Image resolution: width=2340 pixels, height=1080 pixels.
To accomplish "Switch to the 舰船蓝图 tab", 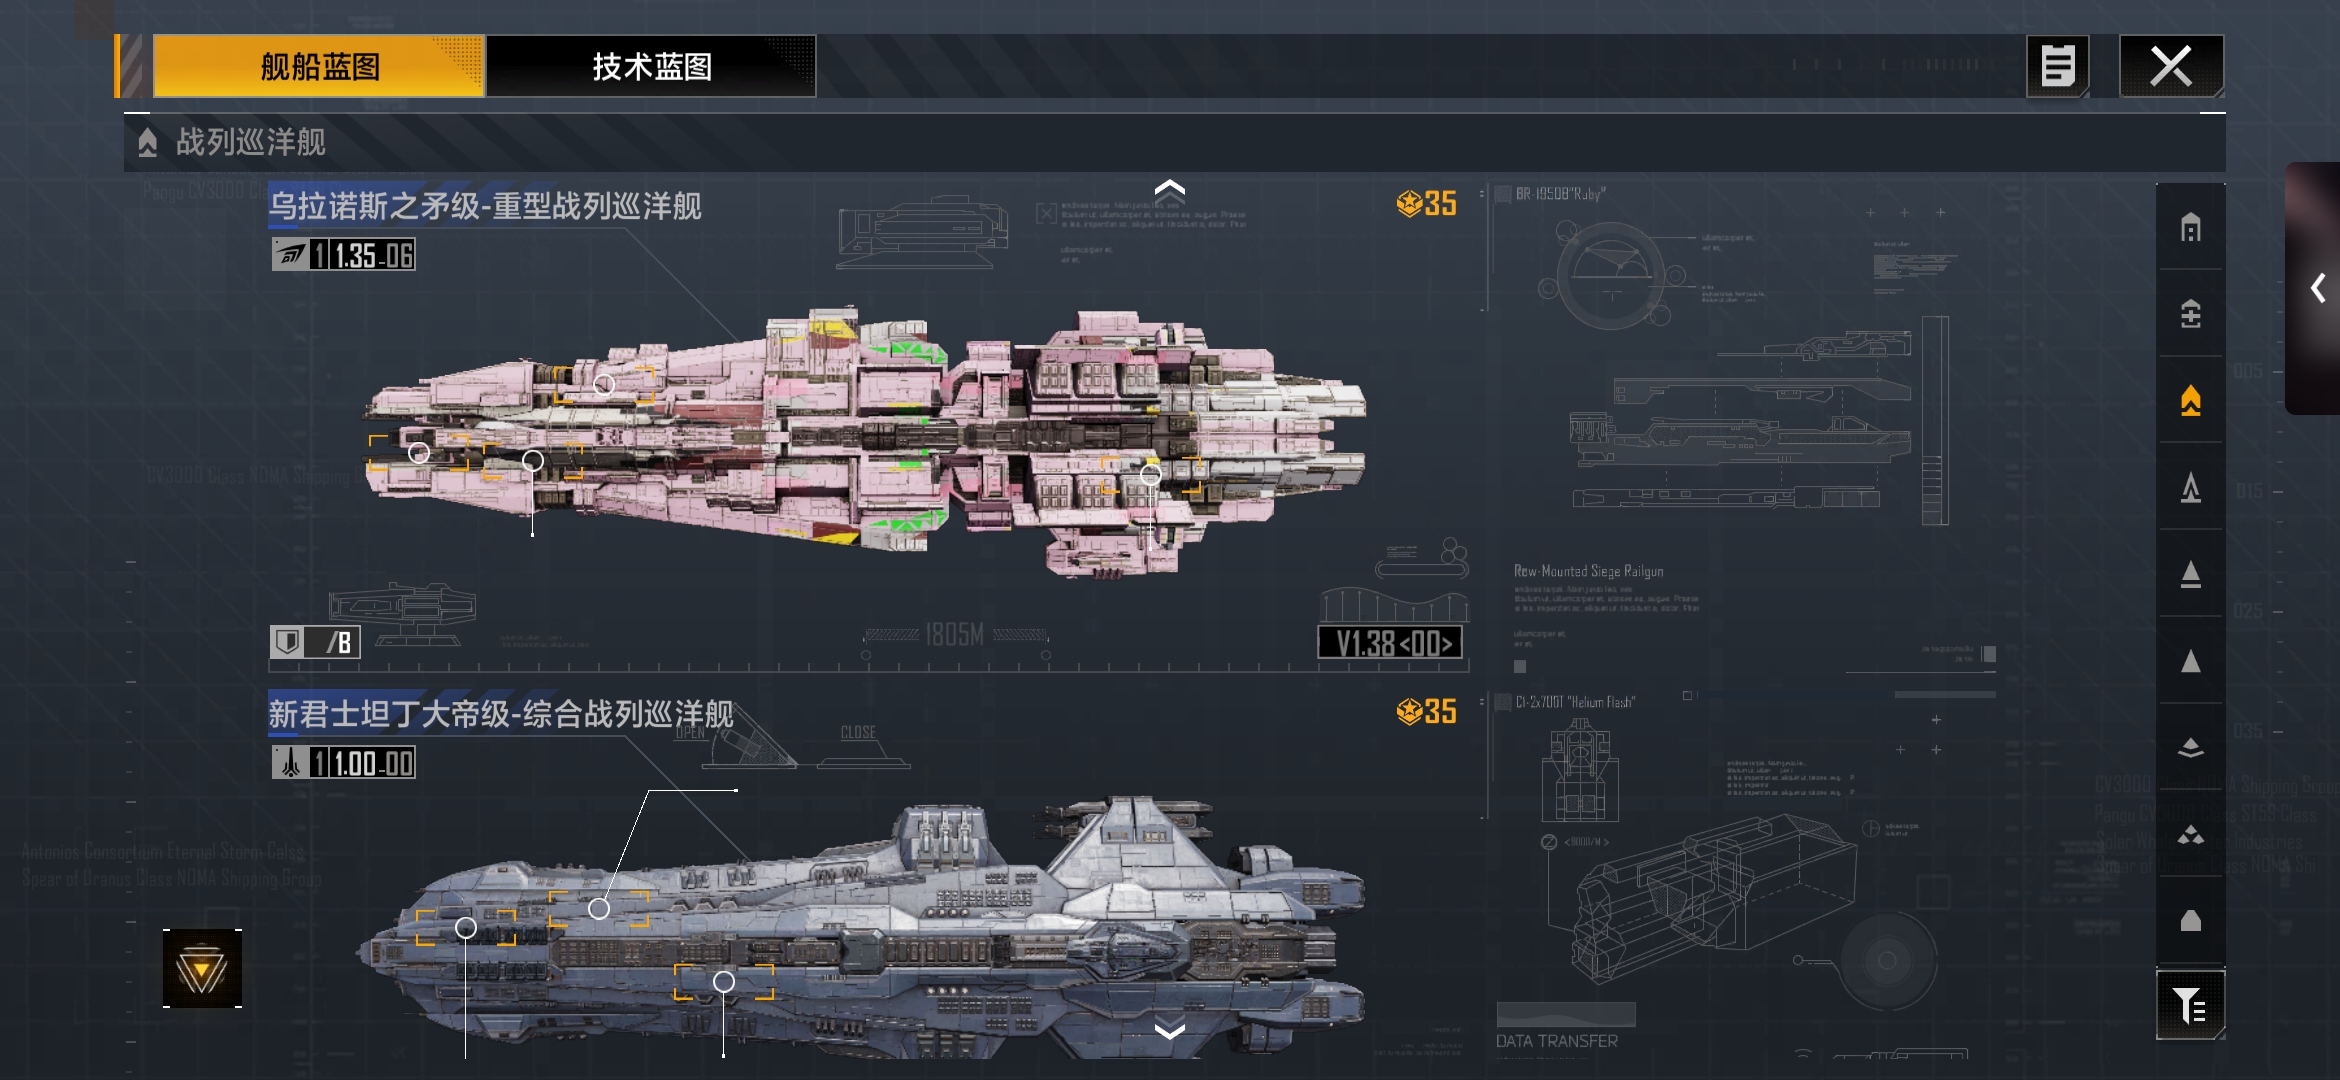I will coord(319,67).
